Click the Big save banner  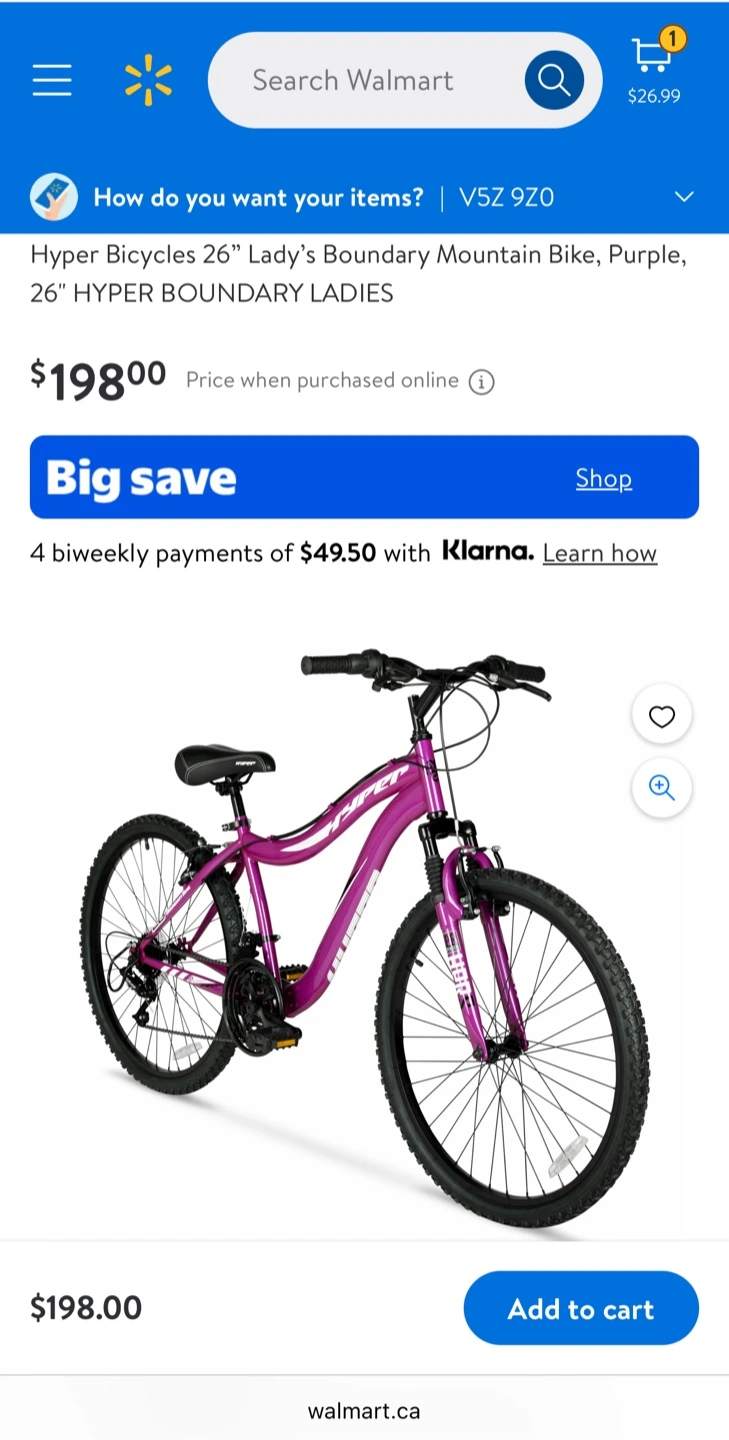point(364,477)
